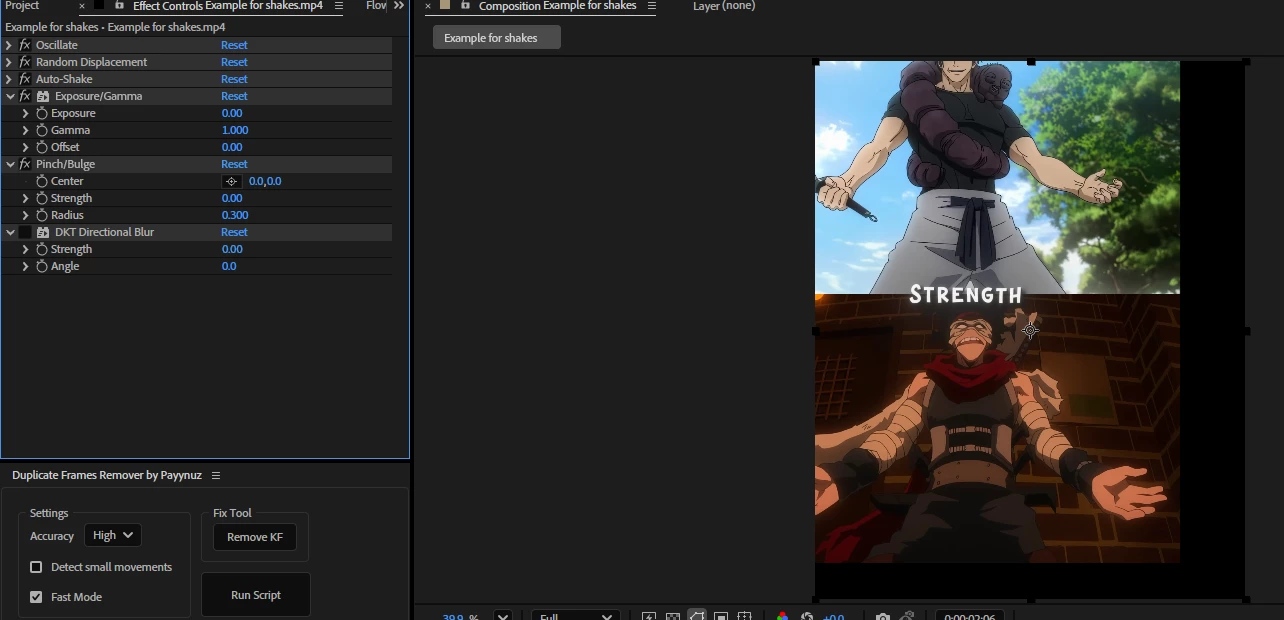This screenshot has height=620, width=1284.
Task: Check the Detect small movements checkbox
Action: point(36,567)
